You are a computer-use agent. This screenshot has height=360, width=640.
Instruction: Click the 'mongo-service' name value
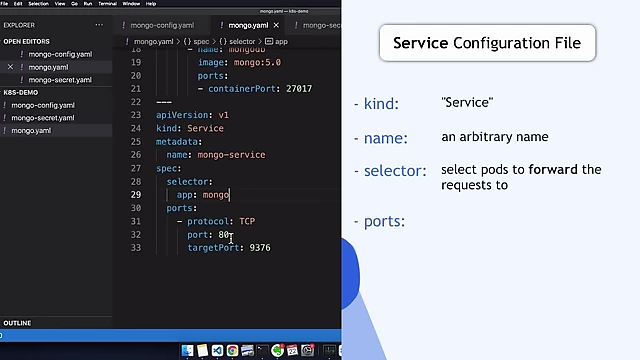pos(231,155)
